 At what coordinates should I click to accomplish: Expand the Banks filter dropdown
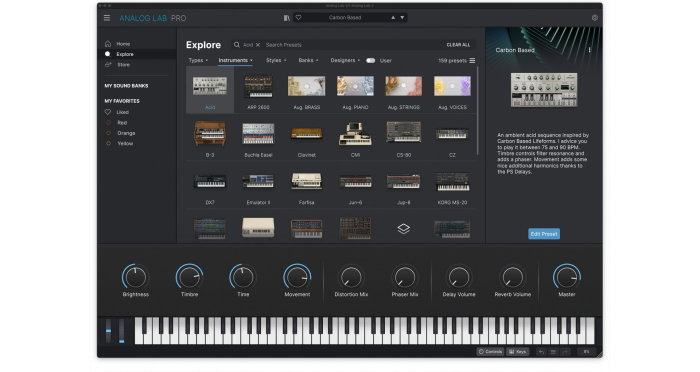pyautogui.click(x=308, y=60)
